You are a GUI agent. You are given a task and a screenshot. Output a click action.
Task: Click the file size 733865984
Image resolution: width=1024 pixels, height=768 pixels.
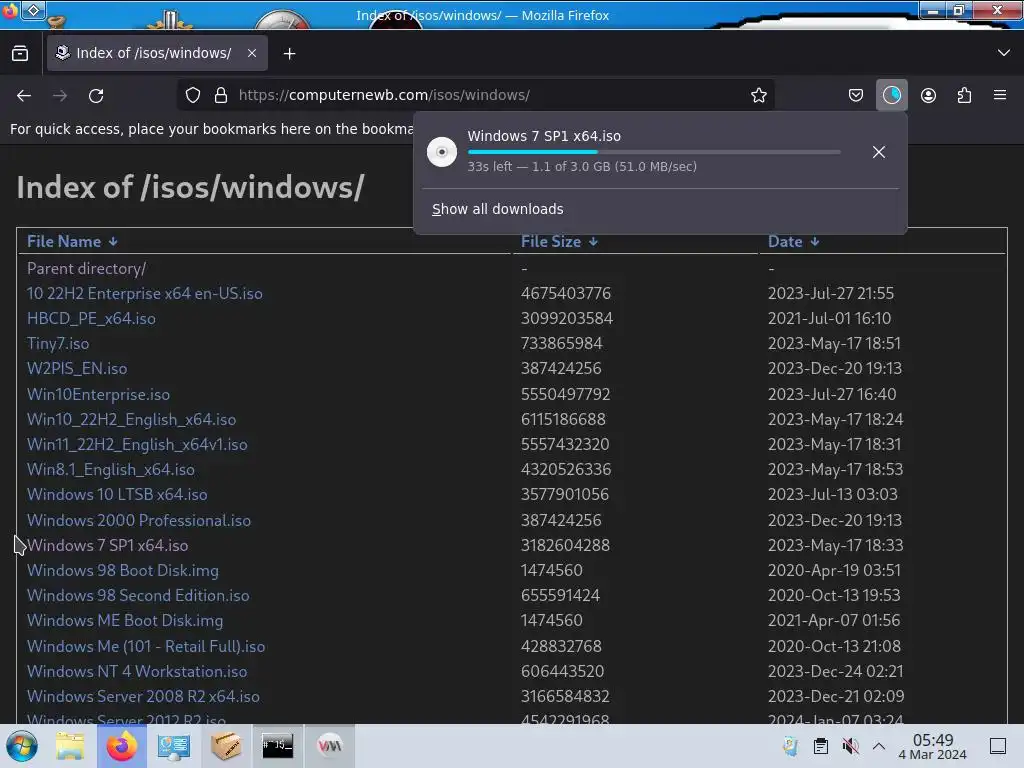click(x=561, y=344)
